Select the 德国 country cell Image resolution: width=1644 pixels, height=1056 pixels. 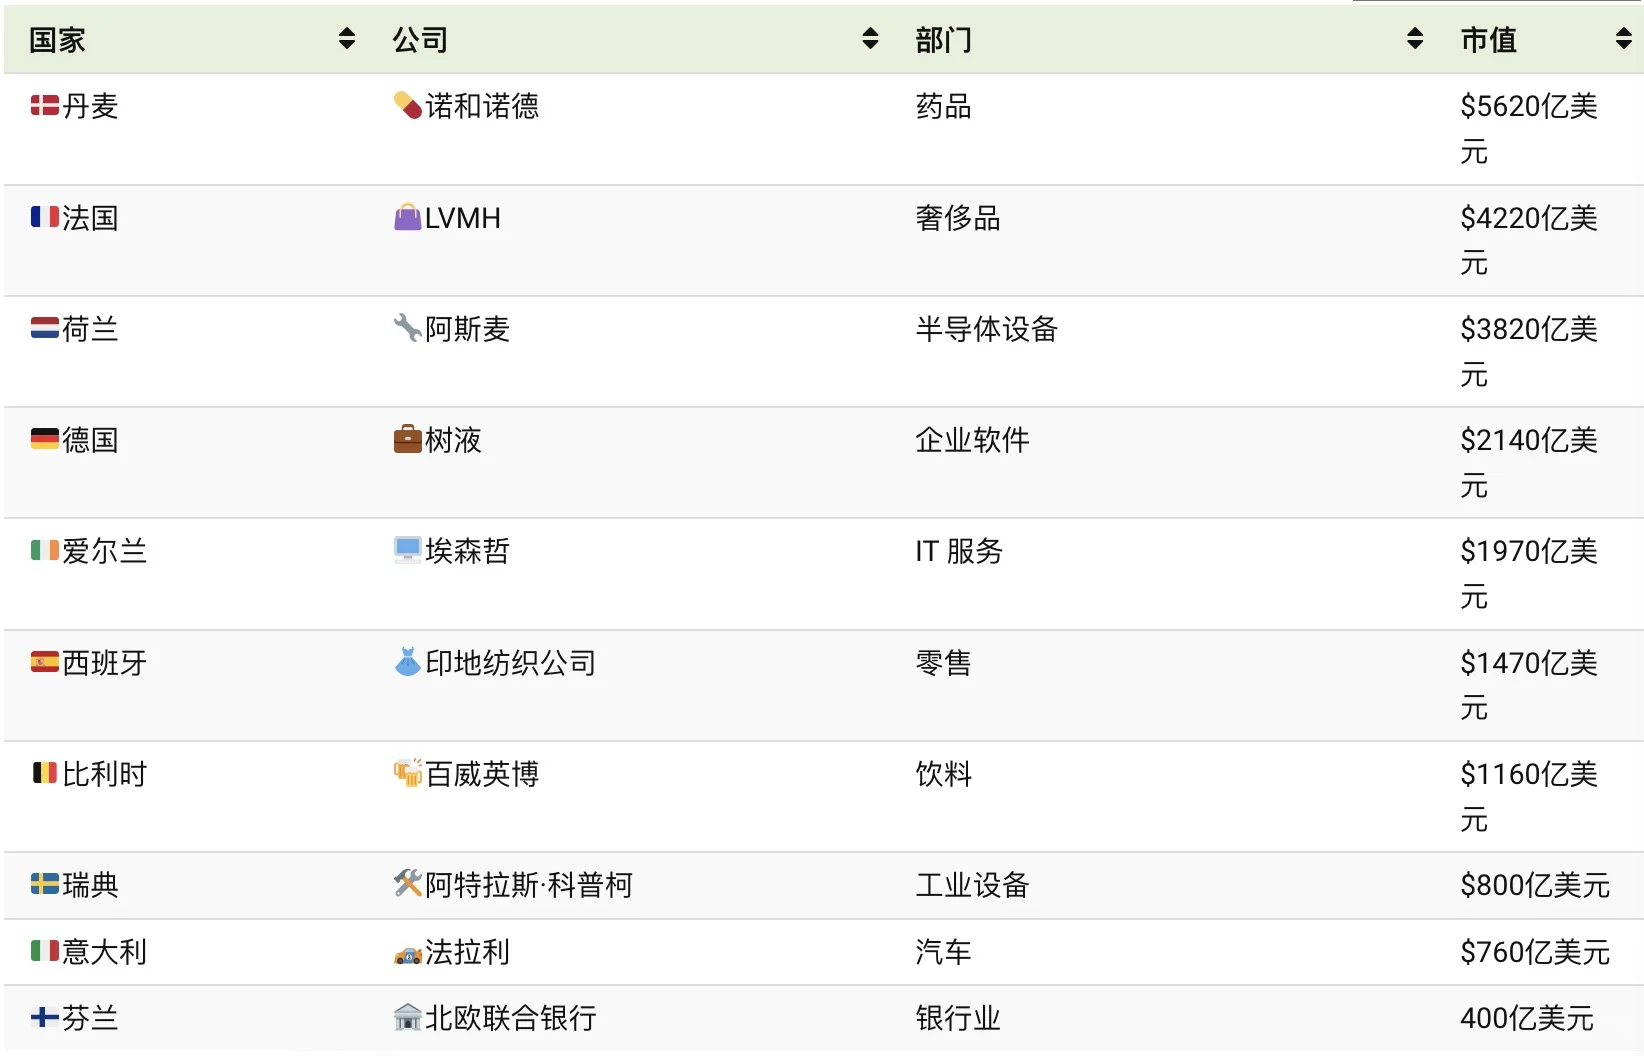click(x=90, y=440)
